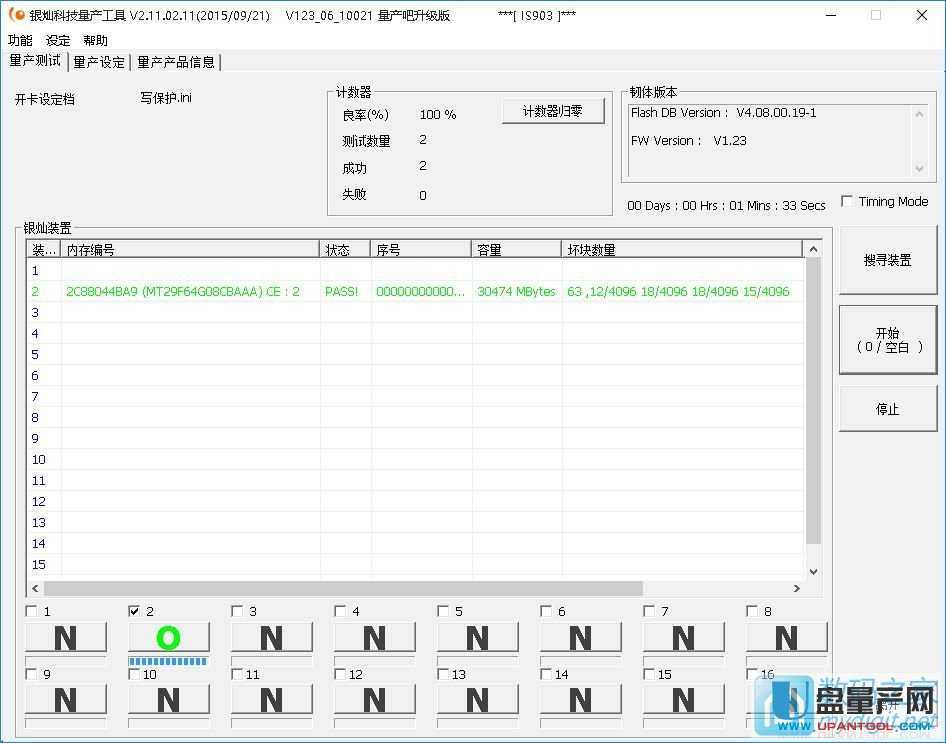Open the 功能 menu
The width and height of the screenshot is (946, 743).
(x=20, y=41)
